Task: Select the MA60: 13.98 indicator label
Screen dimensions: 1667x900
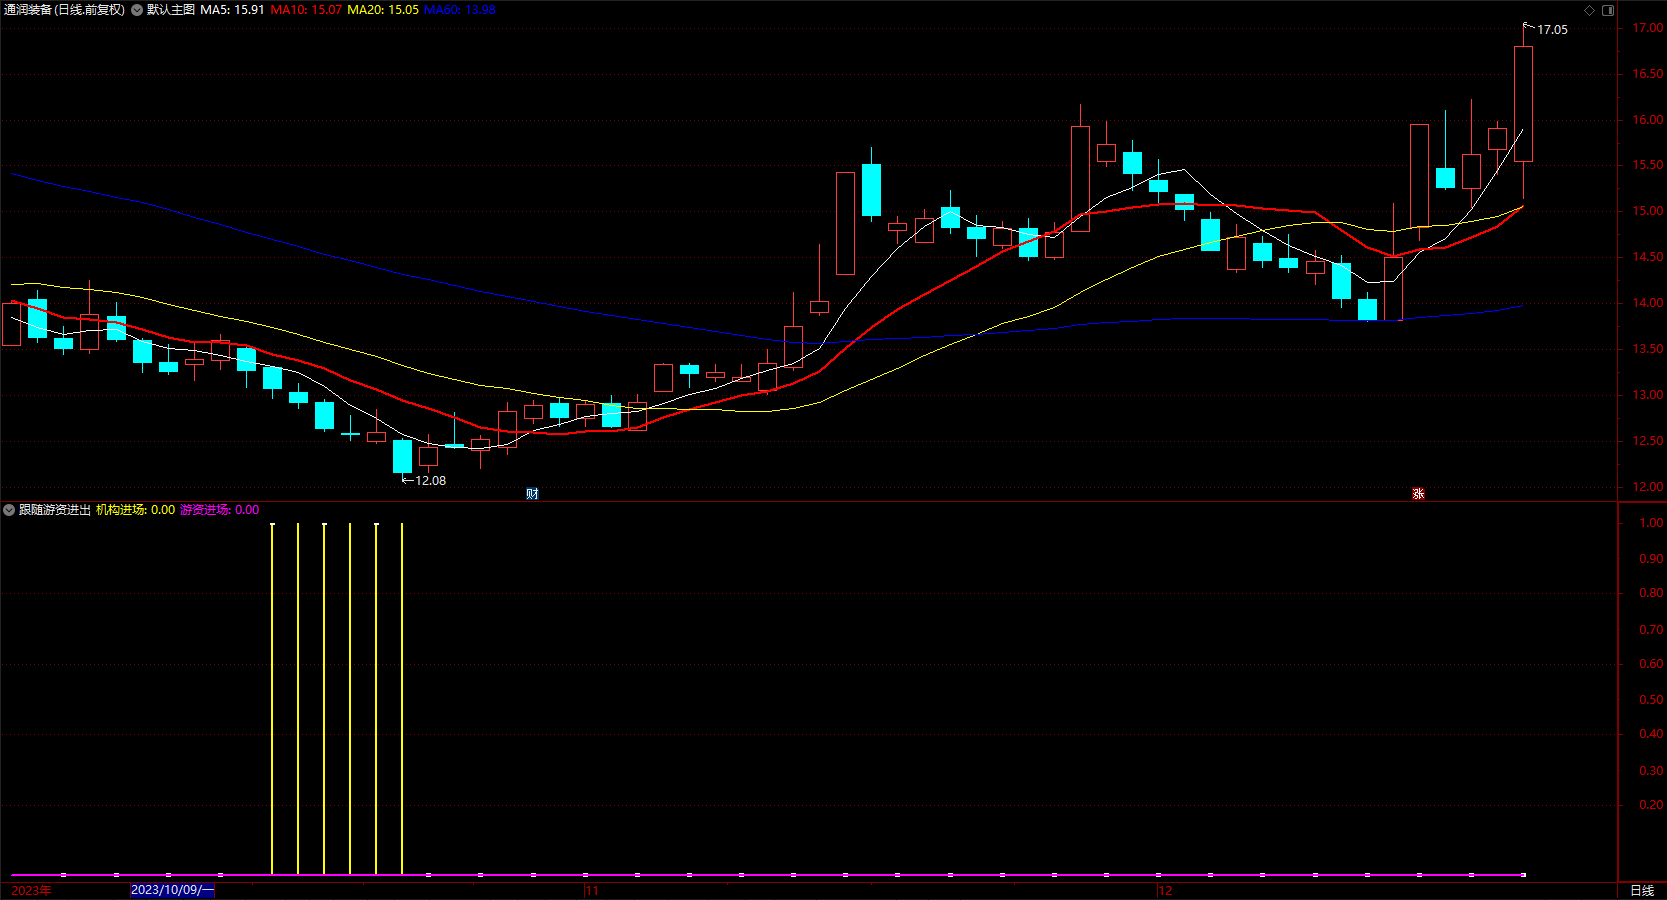Action: 460,10
